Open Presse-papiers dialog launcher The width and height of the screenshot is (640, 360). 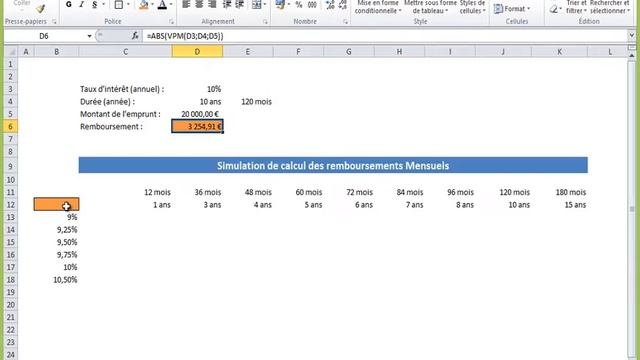tap(54, 21)
